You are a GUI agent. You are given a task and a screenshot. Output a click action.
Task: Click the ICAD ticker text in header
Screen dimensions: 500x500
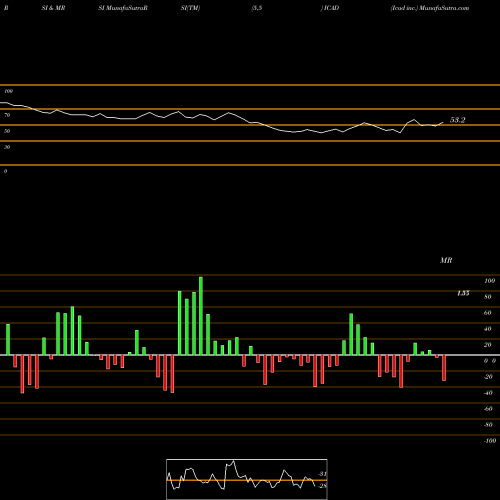tap(331, 8)
